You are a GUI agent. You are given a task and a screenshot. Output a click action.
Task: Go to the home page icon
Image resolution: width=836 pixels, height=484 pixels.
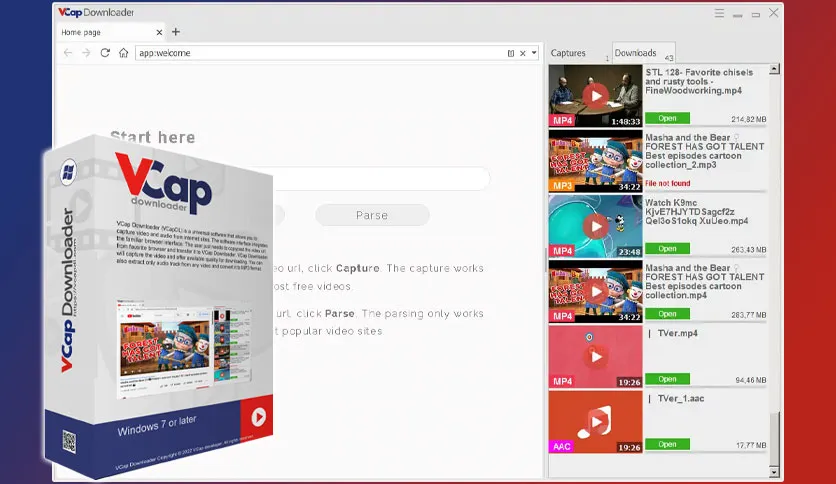click(124, 53)
